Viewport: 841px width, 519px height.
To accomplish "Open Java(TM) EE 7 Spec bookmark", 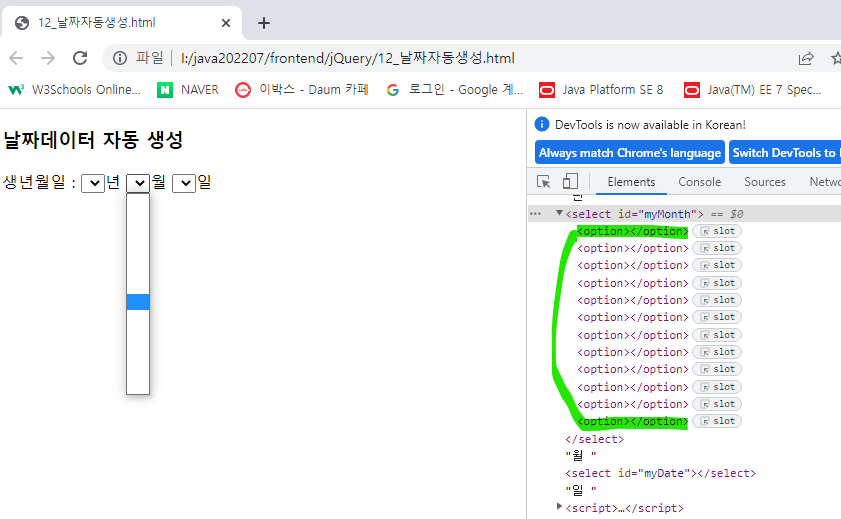I will click(x=753, y=90).
